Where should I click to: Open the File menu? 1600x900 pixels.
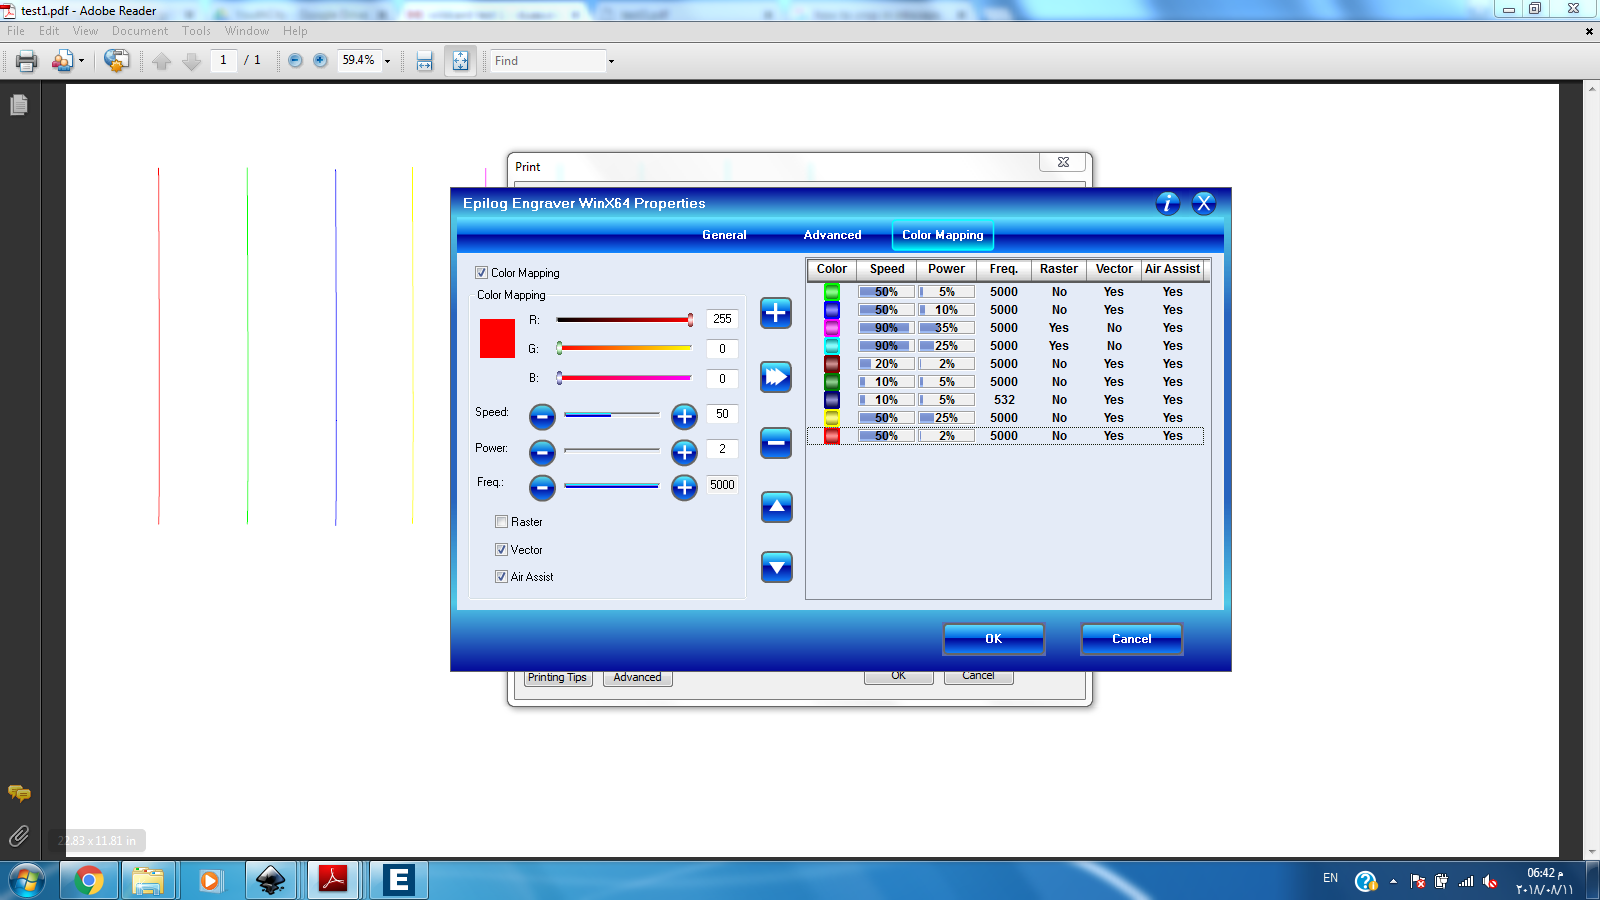point(16,31)
